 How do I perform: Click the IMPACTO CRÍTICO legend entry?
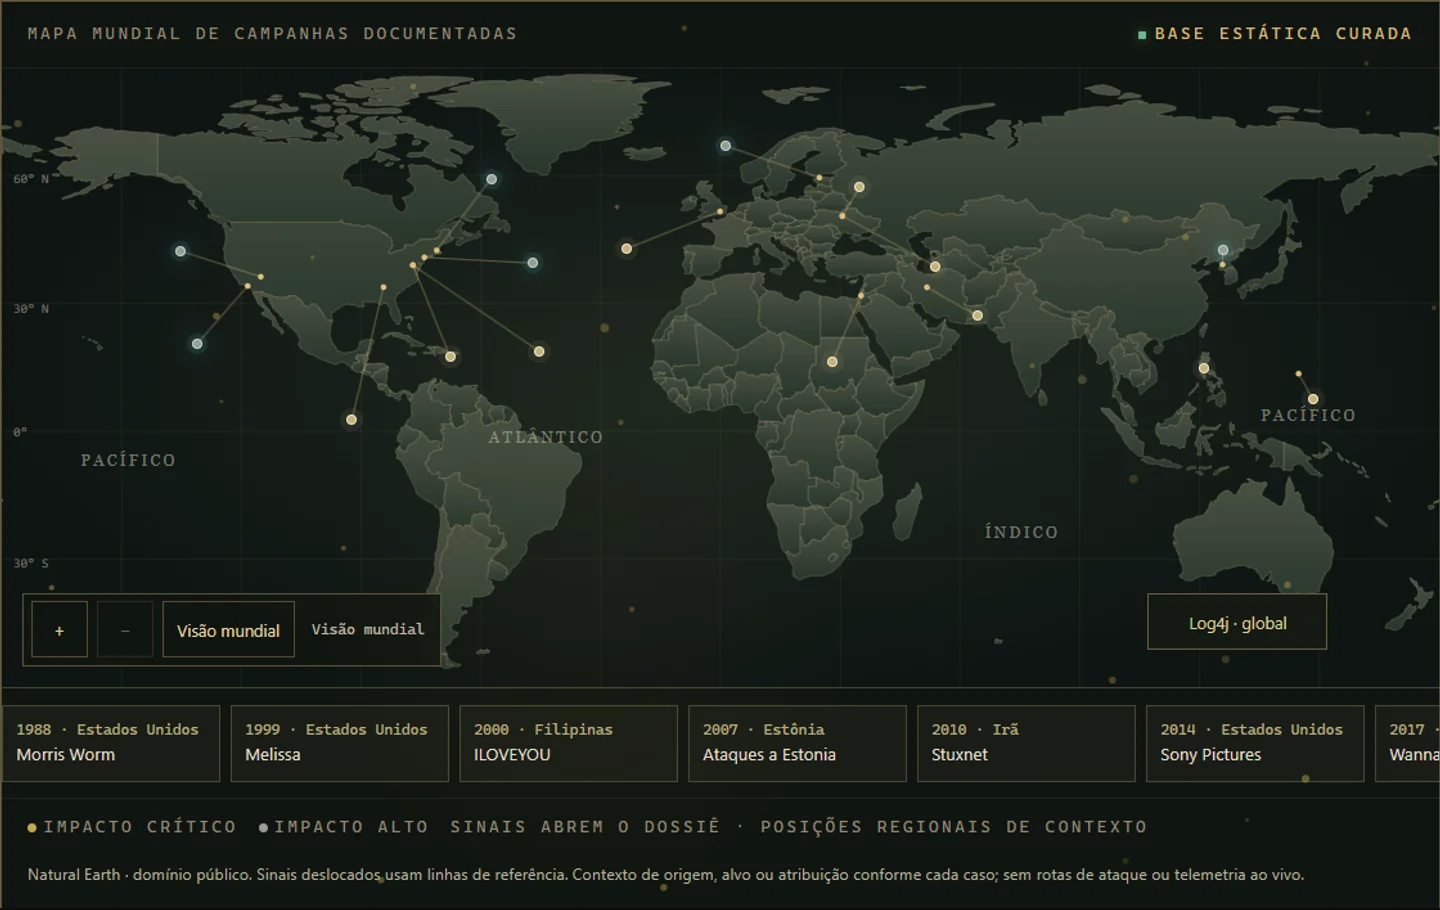(x=132, y=827)
